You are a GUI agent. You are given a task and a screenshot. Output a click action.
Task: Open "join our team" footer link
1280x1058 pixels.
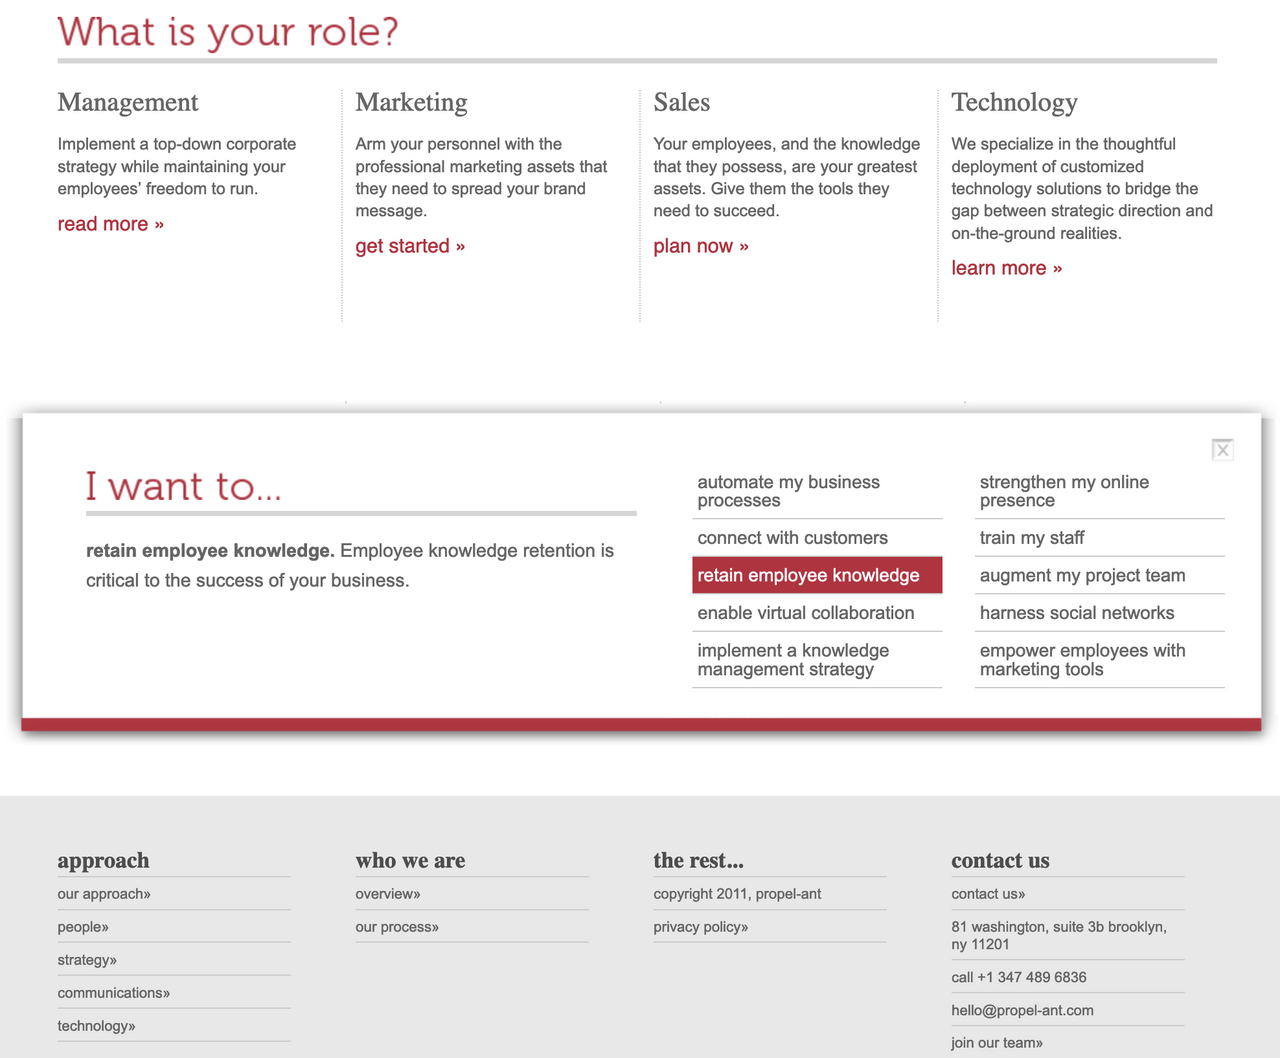pos(997,1043)
